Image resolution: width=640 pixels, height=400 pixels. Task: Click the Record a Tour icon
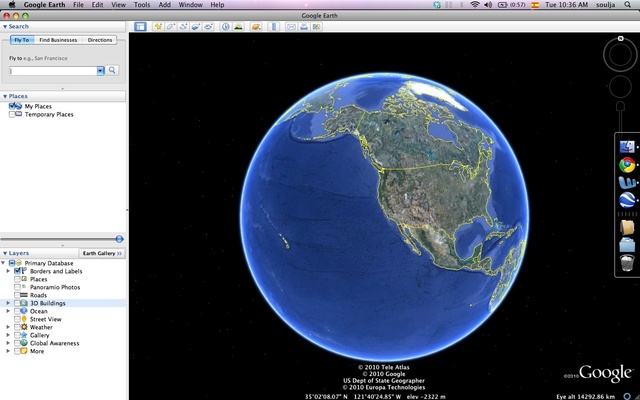209,27
